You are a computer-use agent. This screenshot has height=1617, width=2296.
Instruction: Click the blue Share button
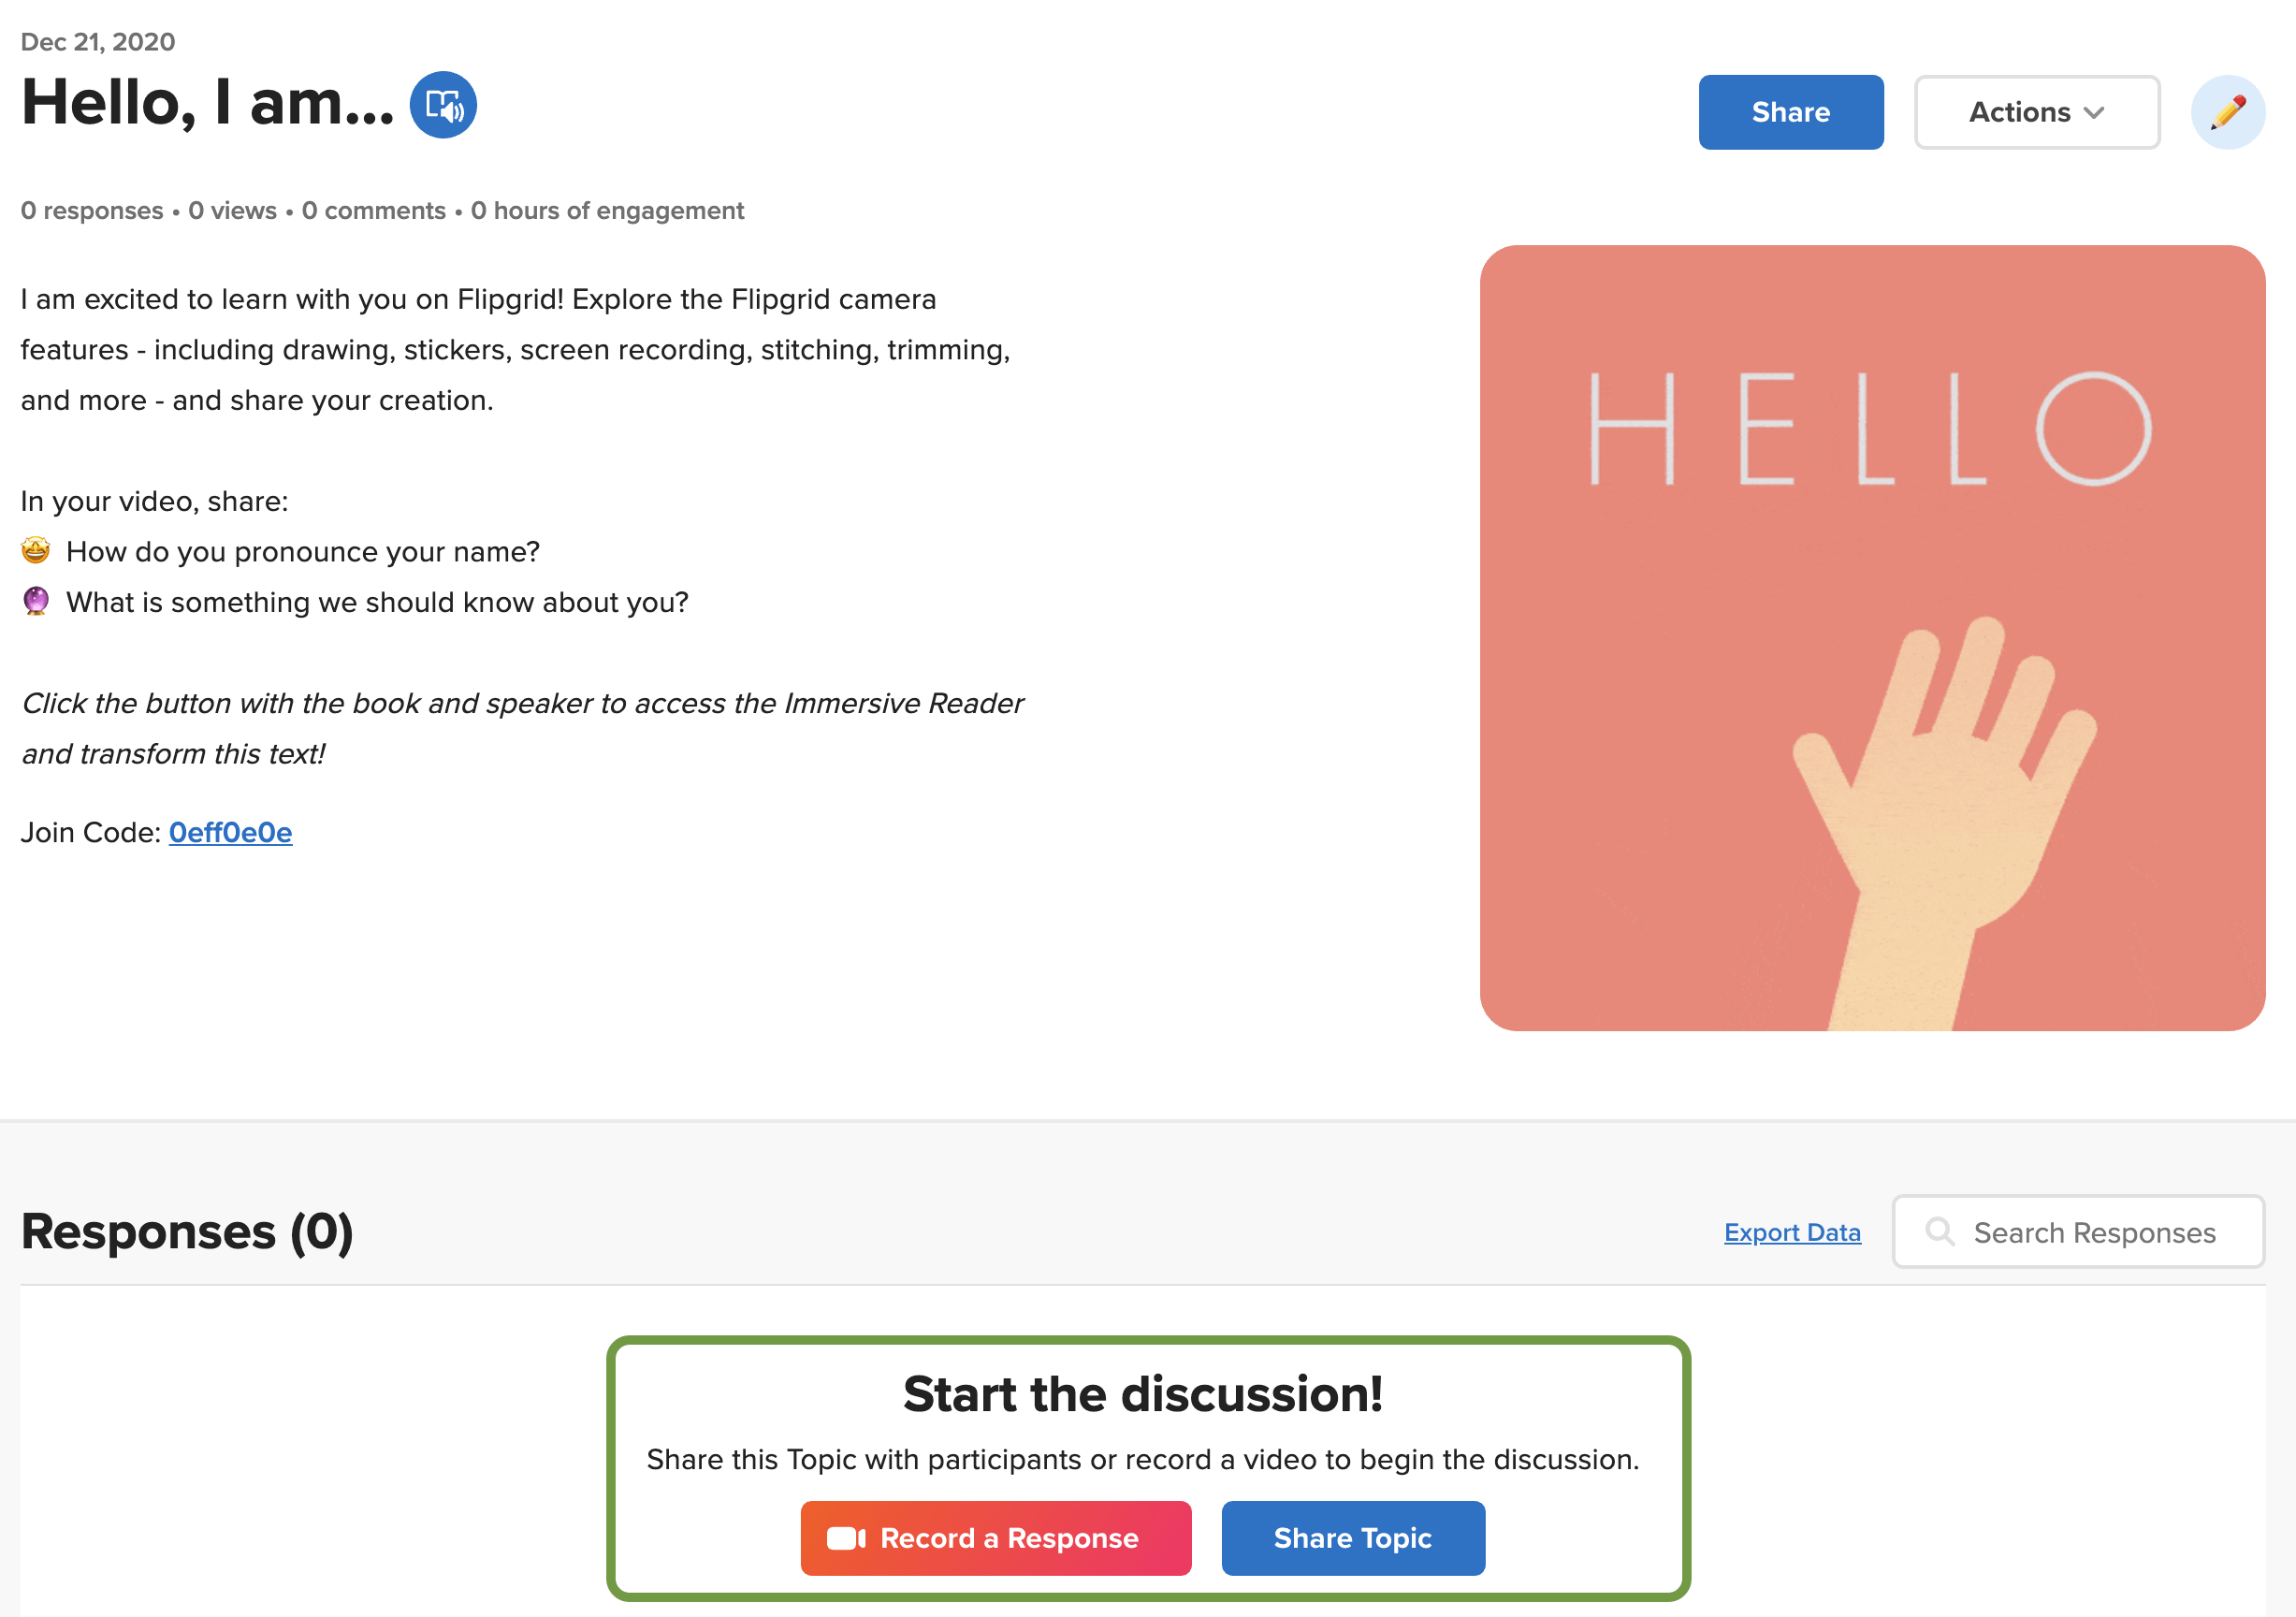[x=1790, y=112]
